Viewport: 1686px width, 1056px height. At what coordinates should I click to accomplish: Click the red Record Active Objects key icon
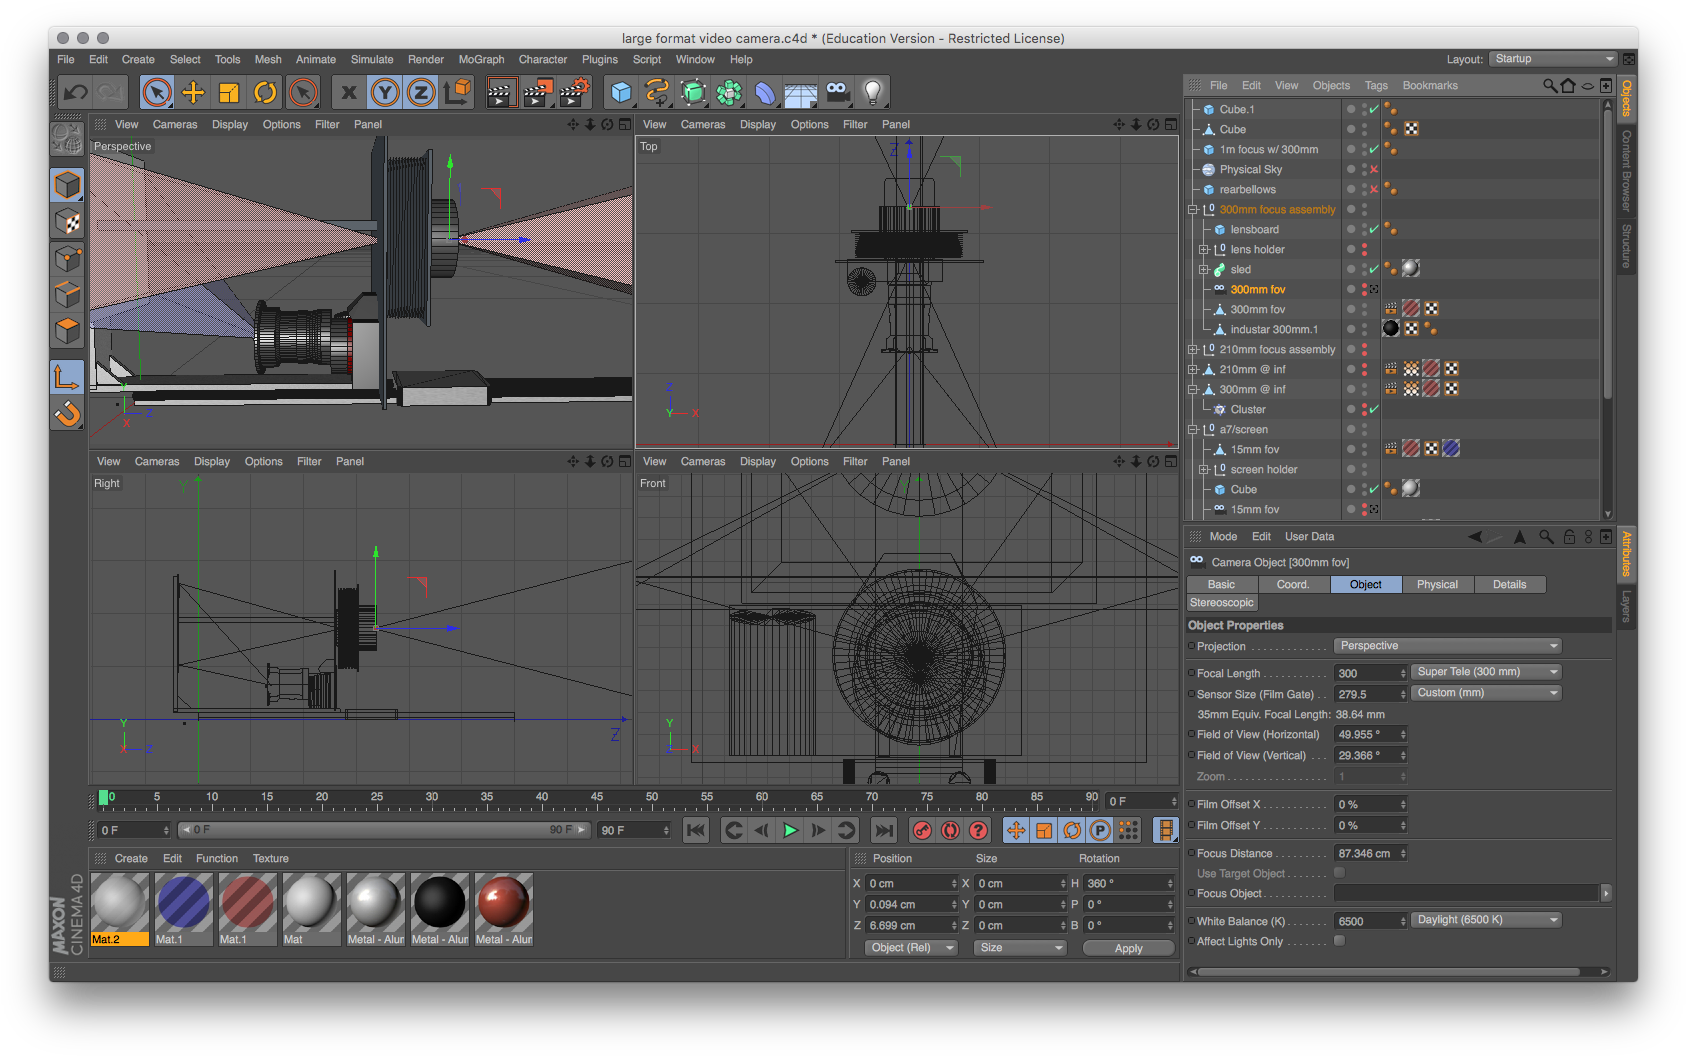coord(922,830)
